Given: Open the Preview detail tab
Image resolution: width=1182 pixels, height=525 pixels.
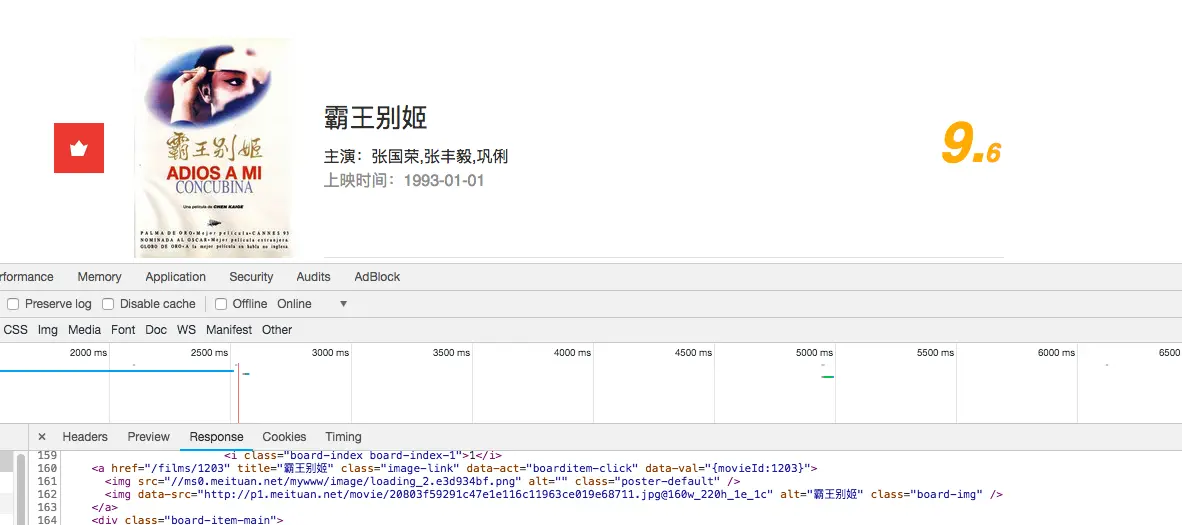Looking at the screenshot, I should click(x=149, y=437).
